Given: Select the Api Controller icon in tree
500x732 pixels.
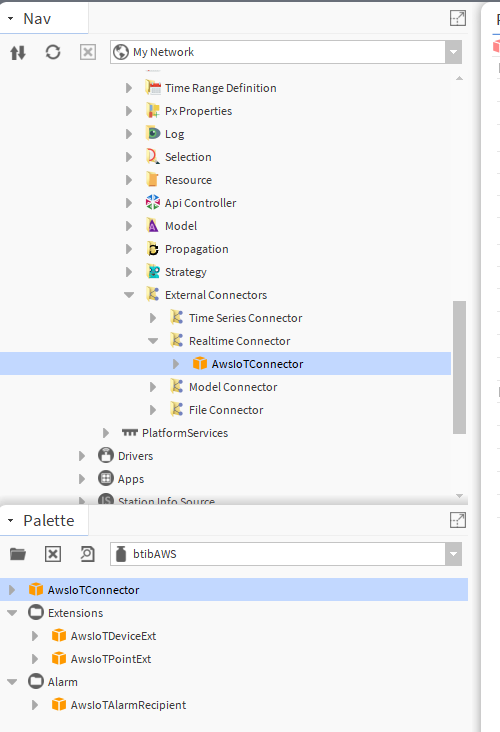Looking at the screenshot, I should (153, 203).
